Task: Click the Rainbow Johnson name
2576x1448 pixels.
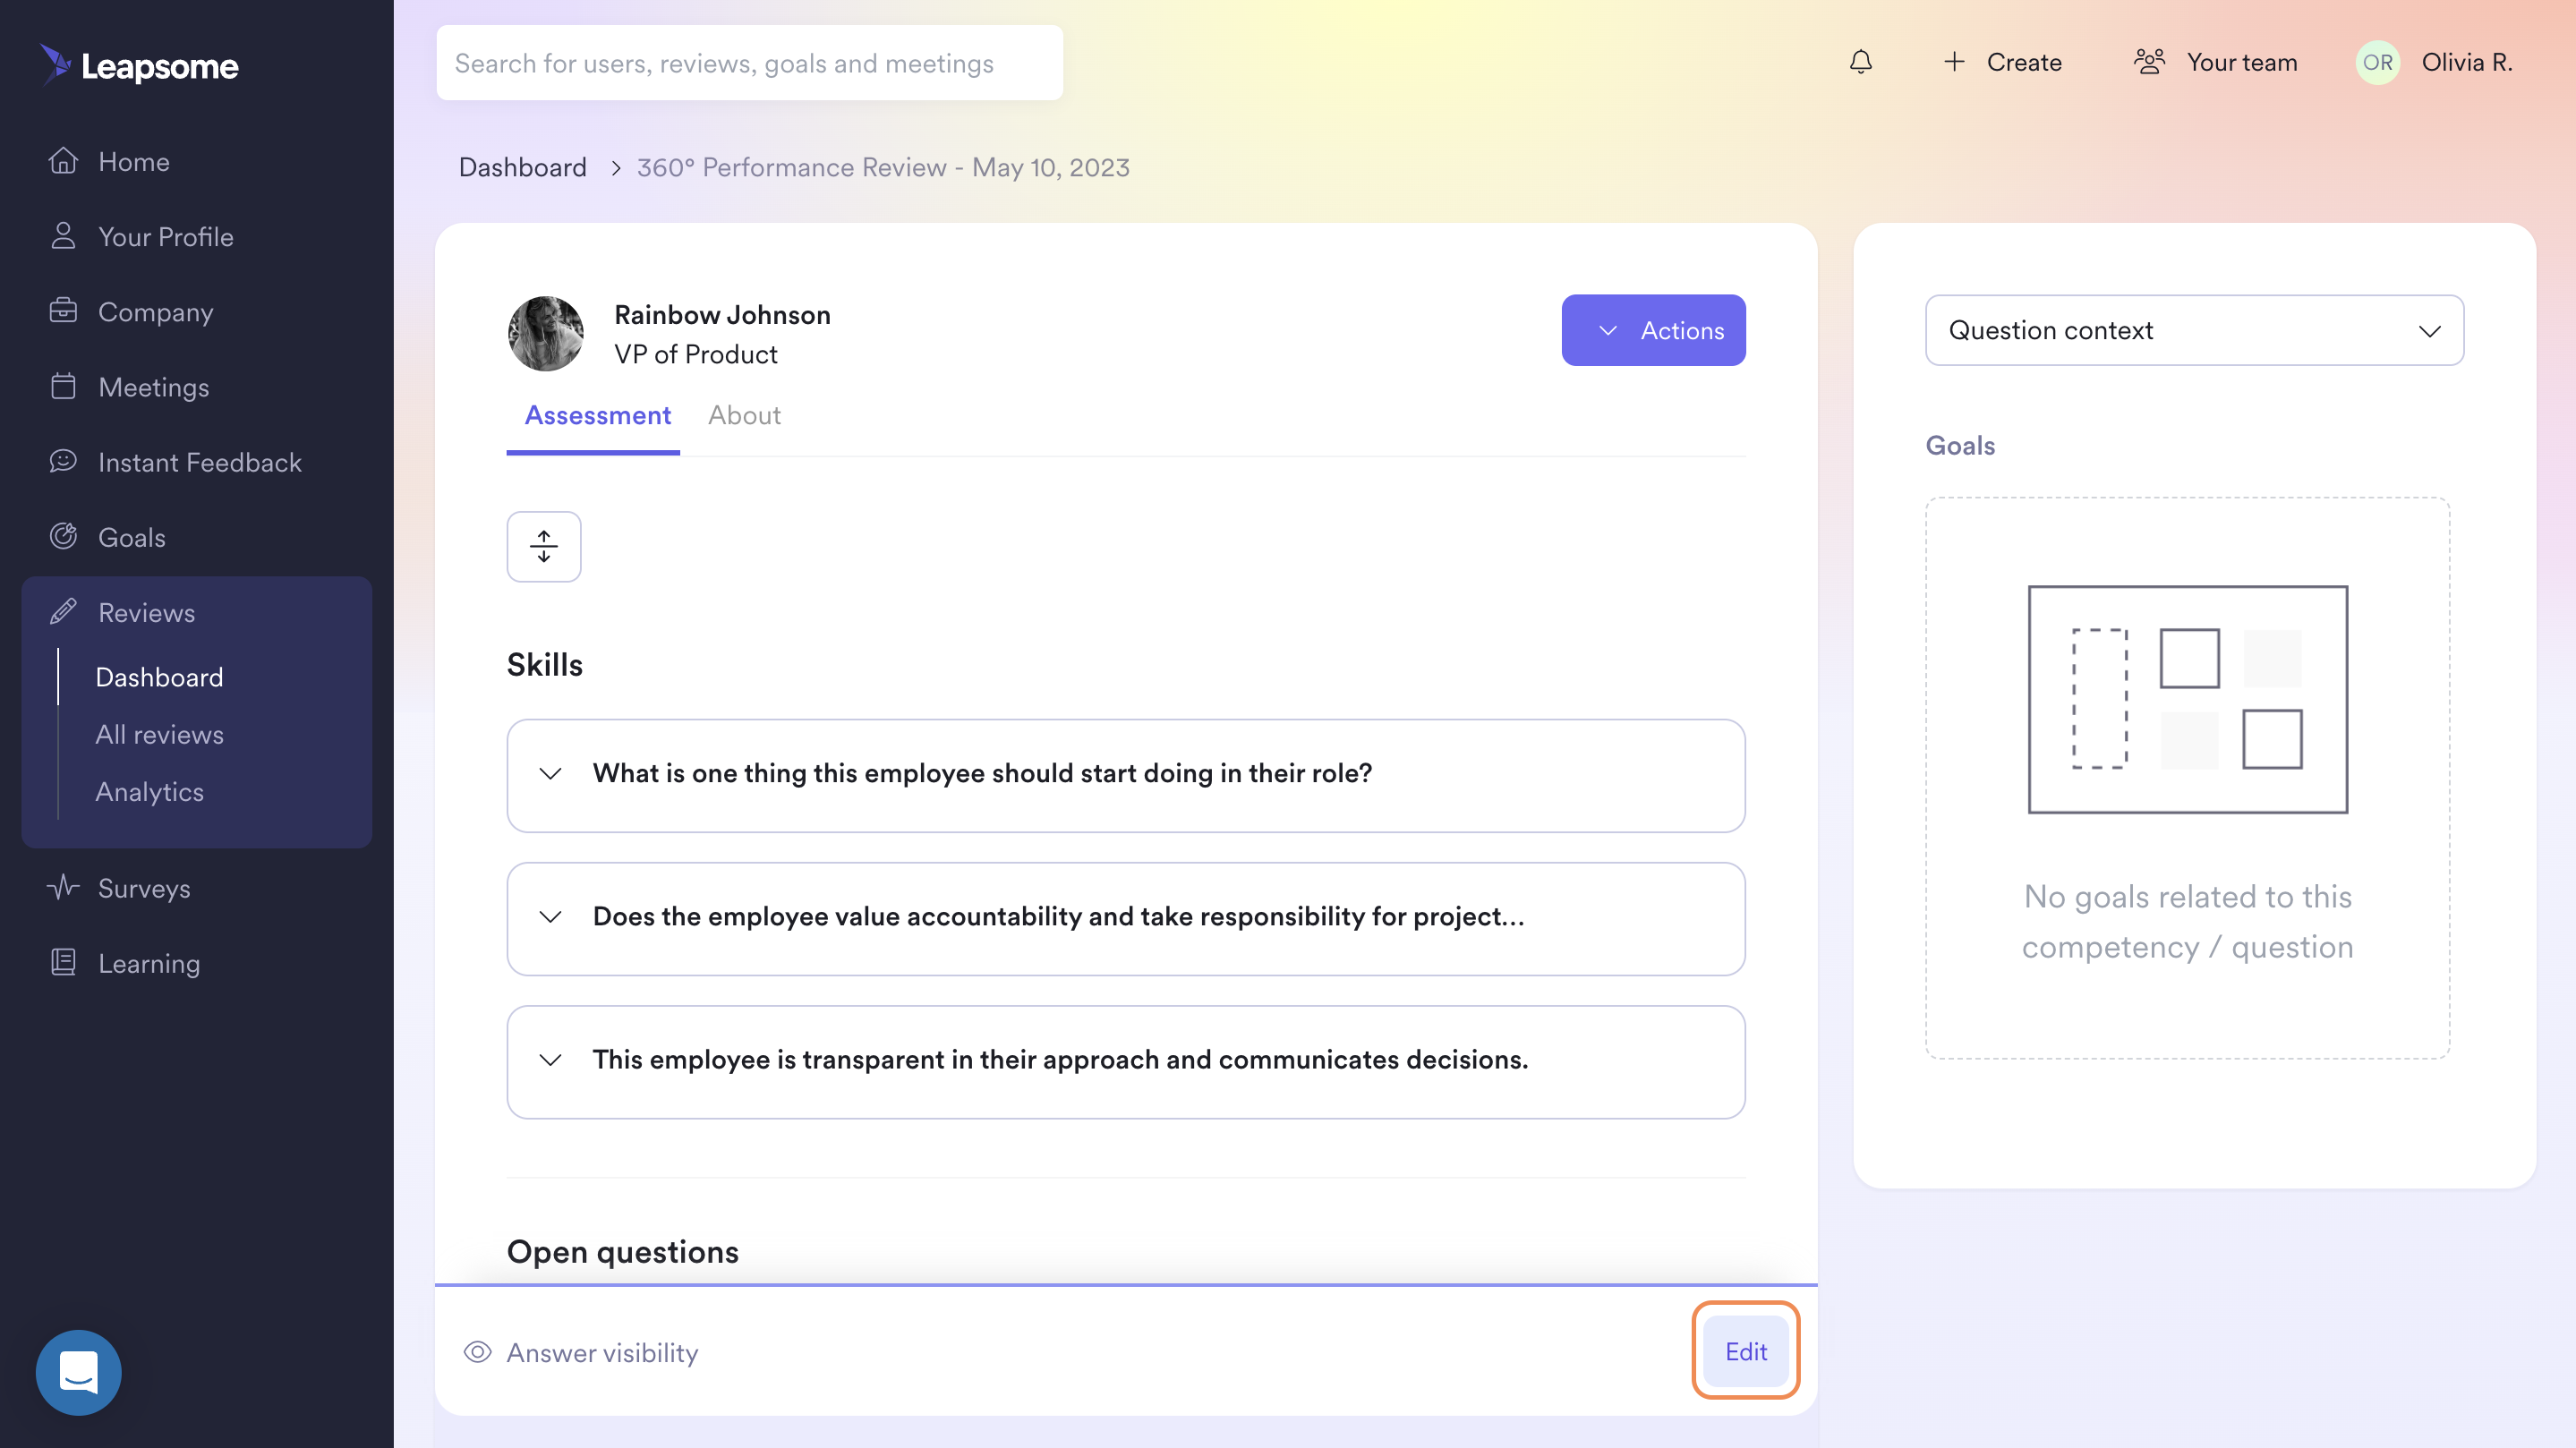Action: click(x=722, y=314)
